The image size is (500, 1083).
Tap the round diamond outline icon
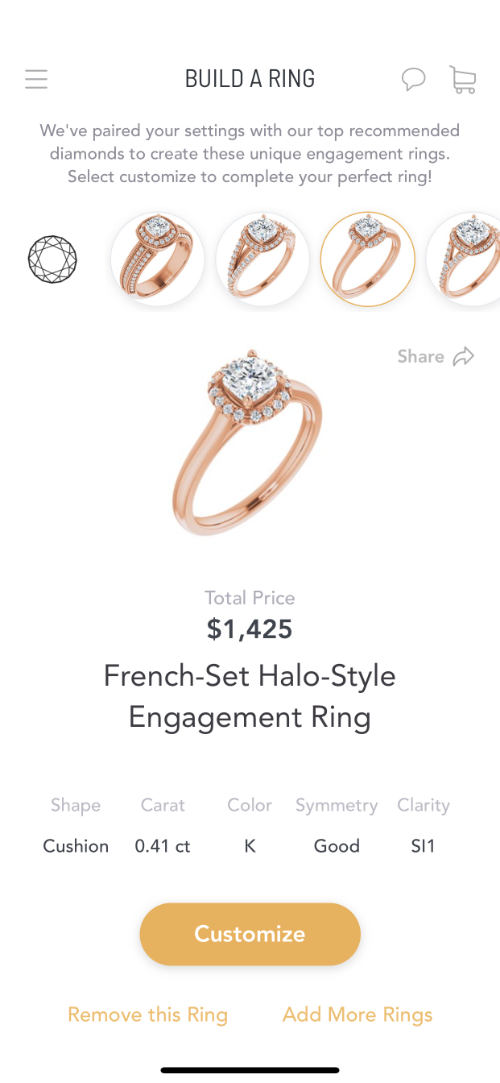pos(52,260)
